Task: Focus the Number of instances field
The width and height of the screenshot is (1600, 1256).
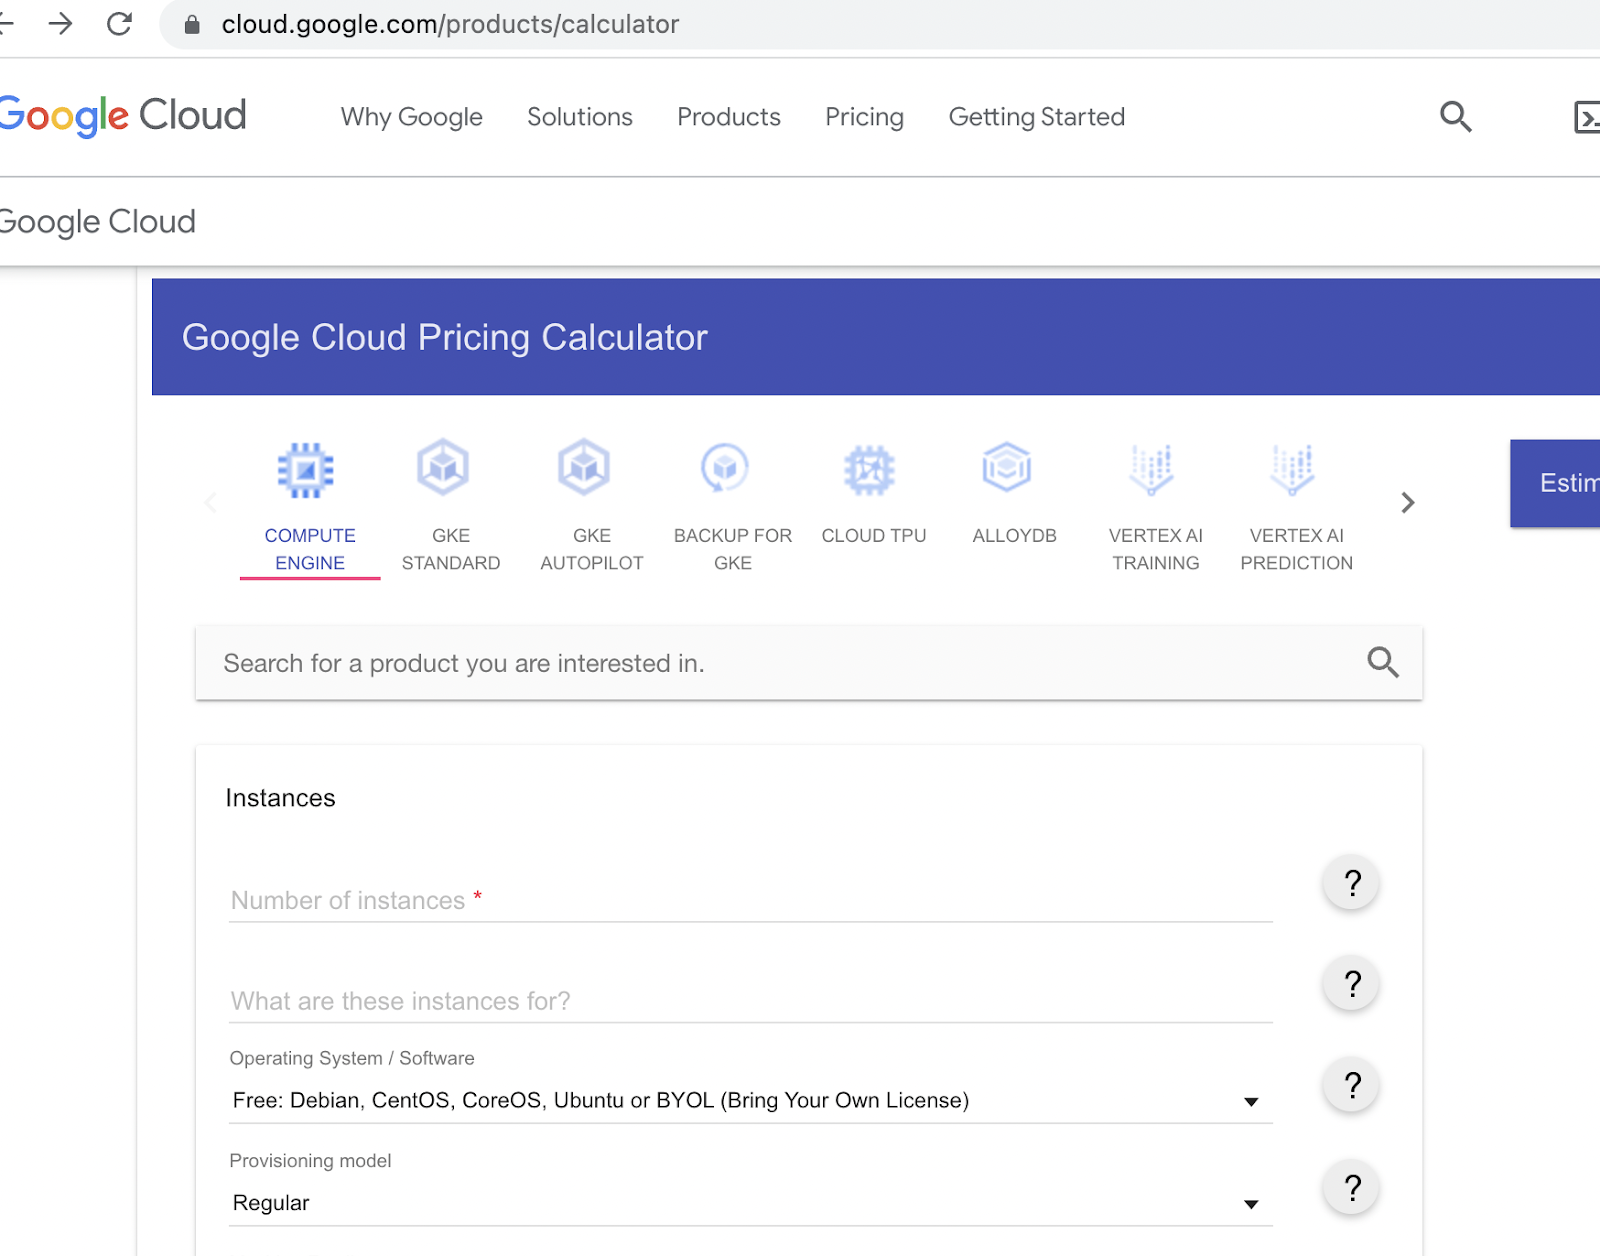Action: (751, 899)
